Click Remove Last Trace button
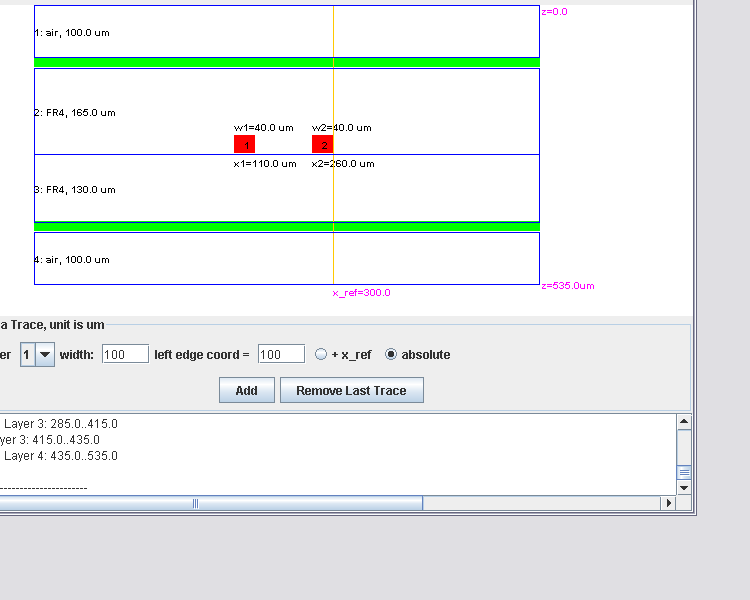Image resolution: width=750 pixels, height=600 pixels. [x=351, y=390]
